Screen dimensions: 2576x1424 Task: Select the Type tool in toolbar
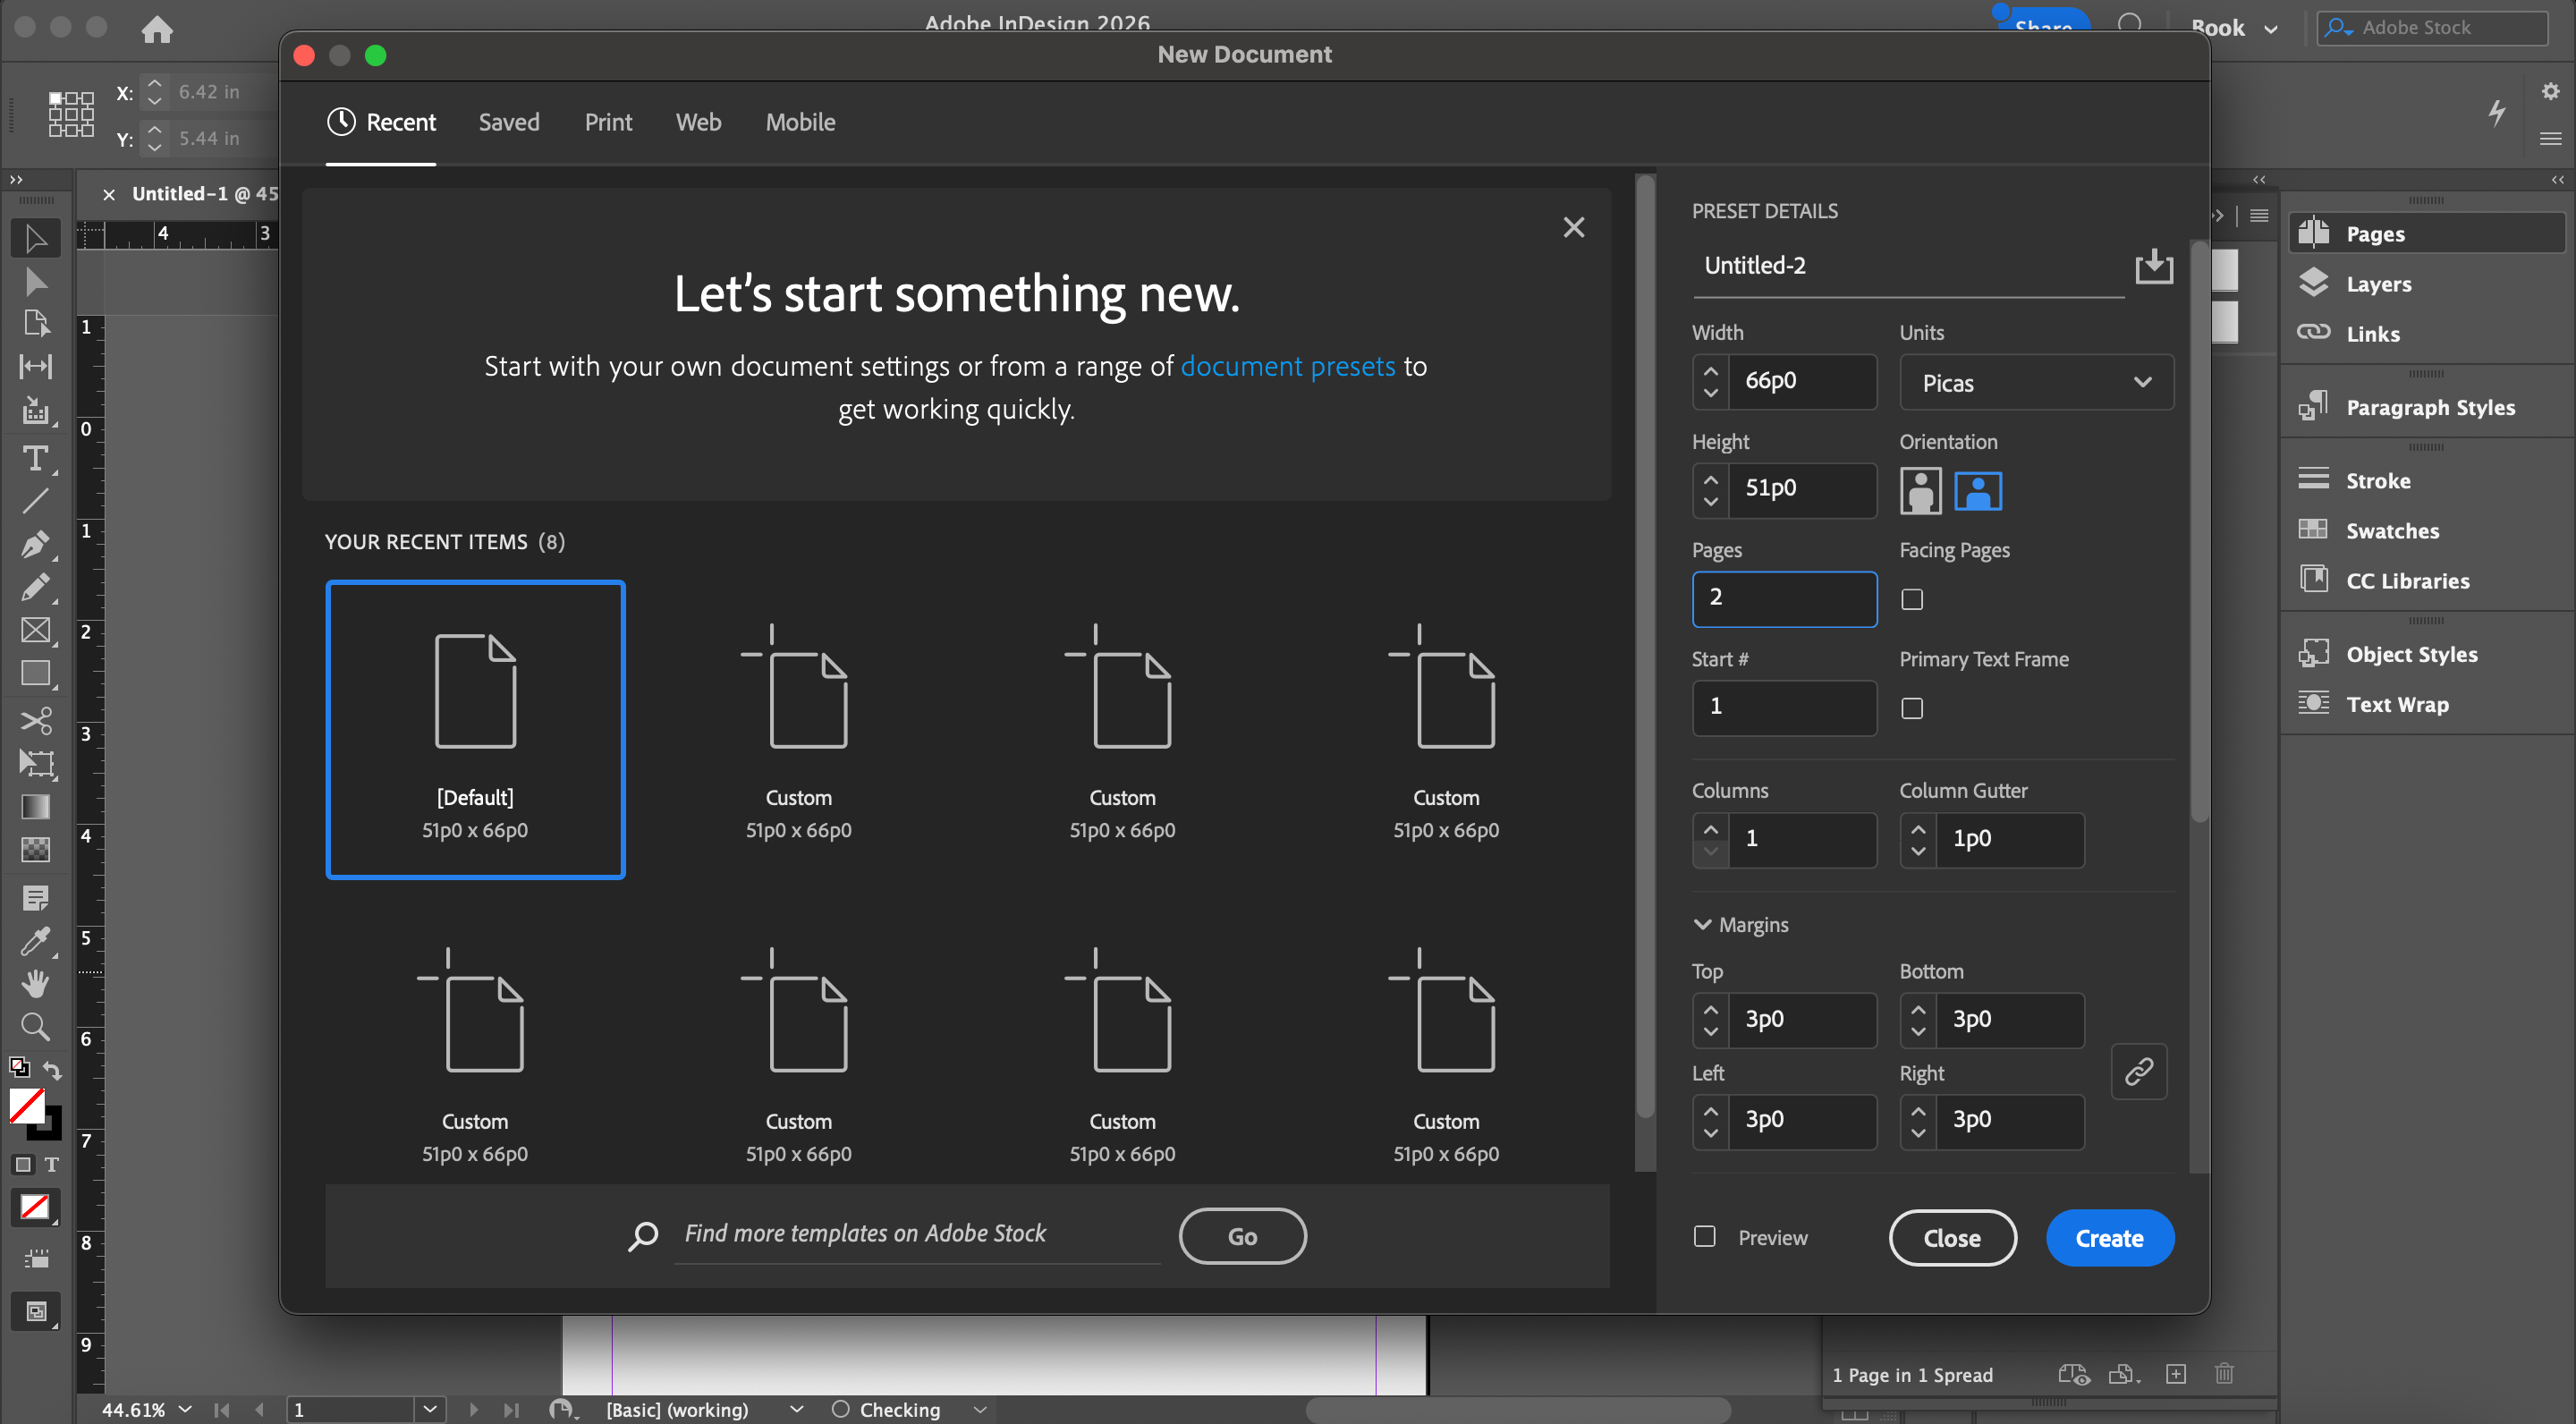[x=35, y=459]
